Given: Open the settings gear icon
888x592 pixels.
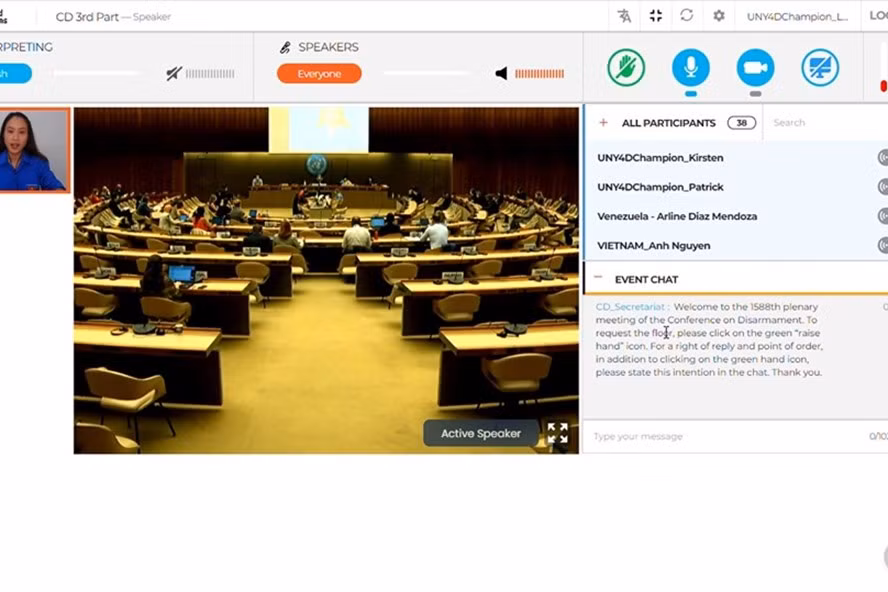Looking at the screenshot, I should click(718, 16).
